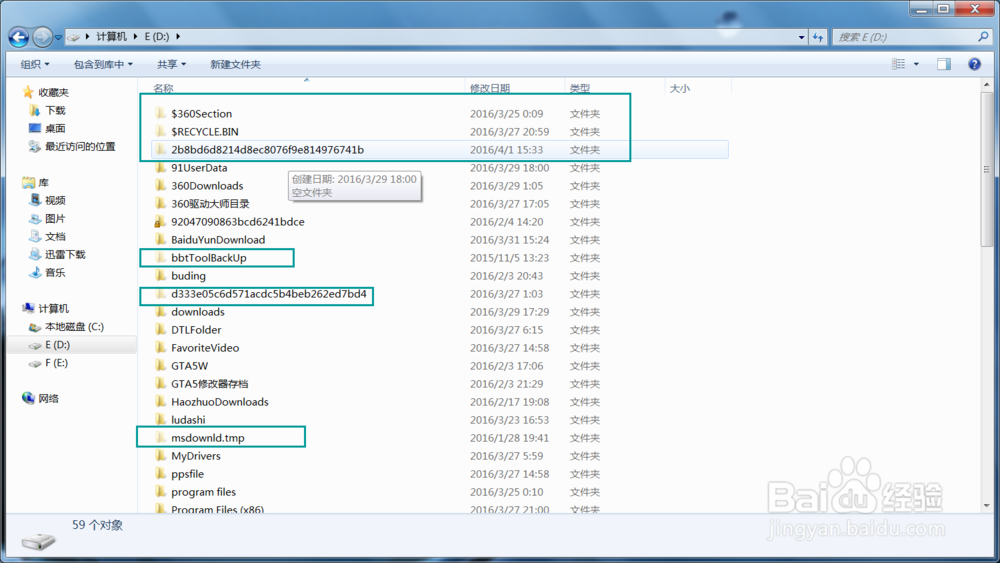The image size is (1000, 563).
Task: Select the buding folder icon
Action: [x=161, y=275]
